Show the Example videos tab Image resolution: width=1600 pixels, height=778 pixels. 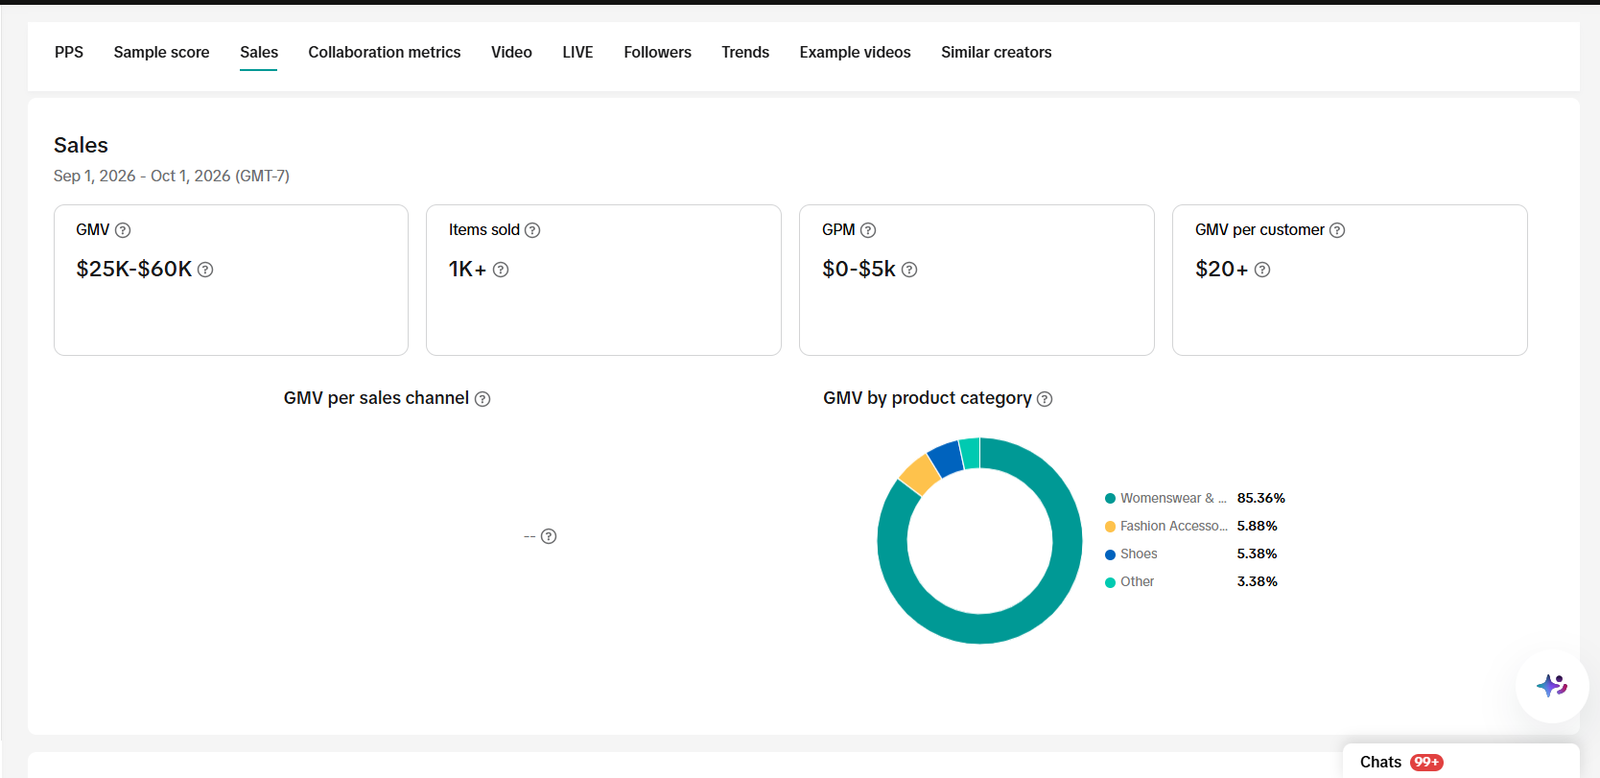point(855,52)
